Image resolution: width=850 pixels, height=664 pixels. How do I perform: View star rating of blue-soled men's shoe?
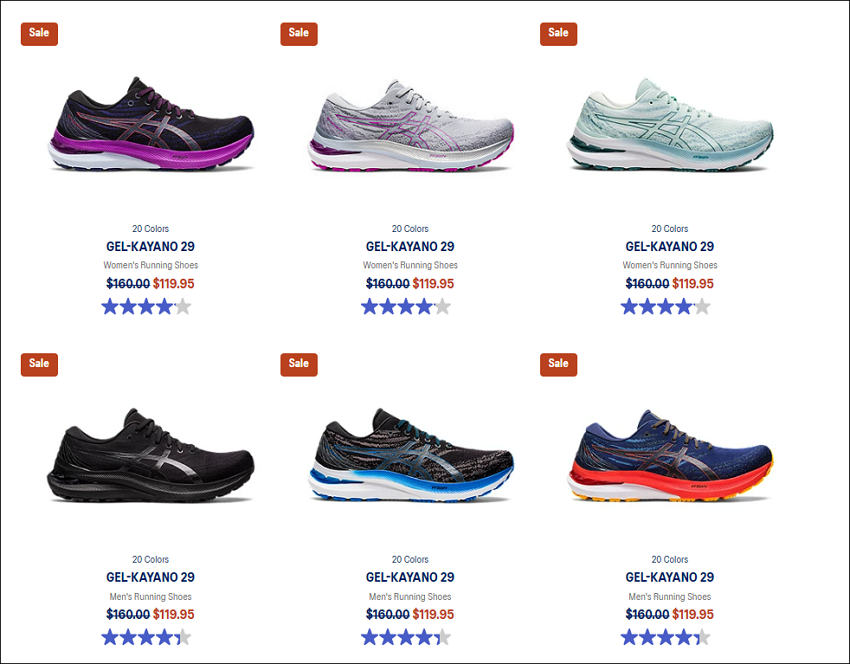(406, 637)
